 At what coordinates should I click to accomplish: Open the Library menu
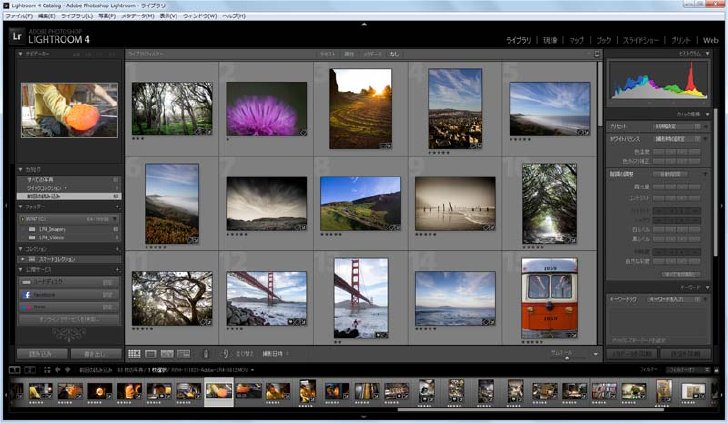point(77,16)
